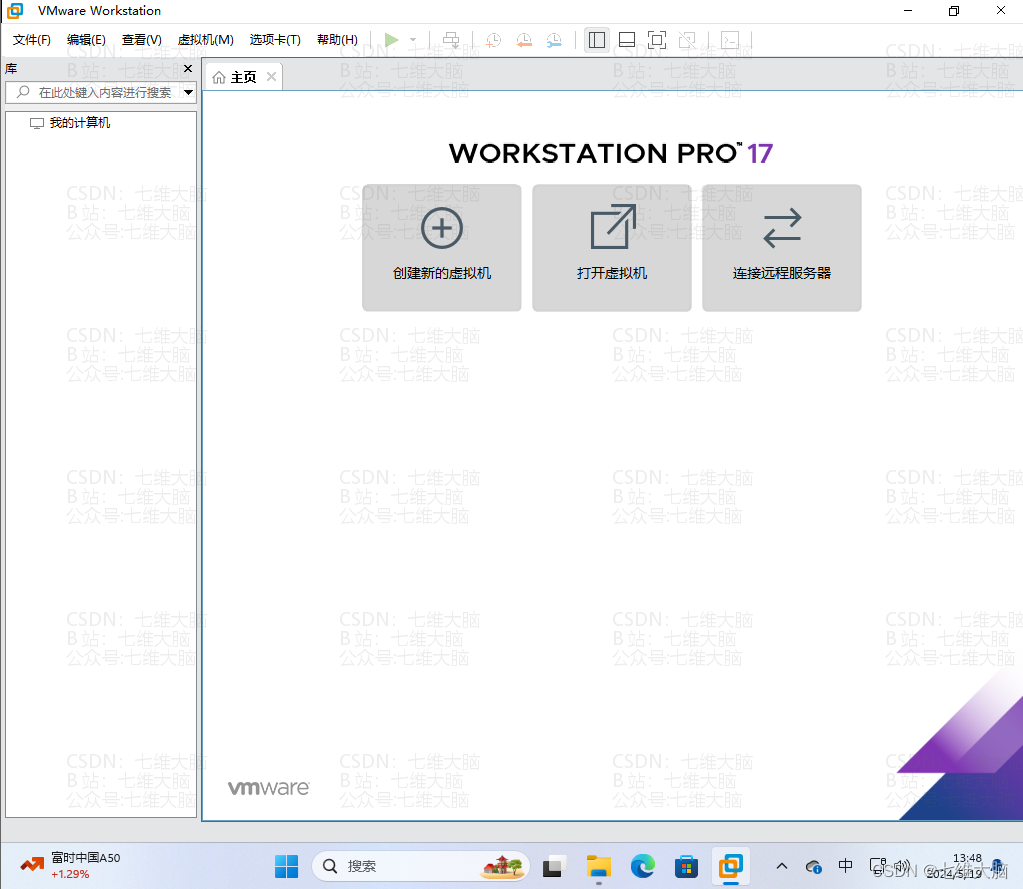Open Task View on the taskbar
Viewport: 1023px width, 889px height.
(x=552, y=866)
